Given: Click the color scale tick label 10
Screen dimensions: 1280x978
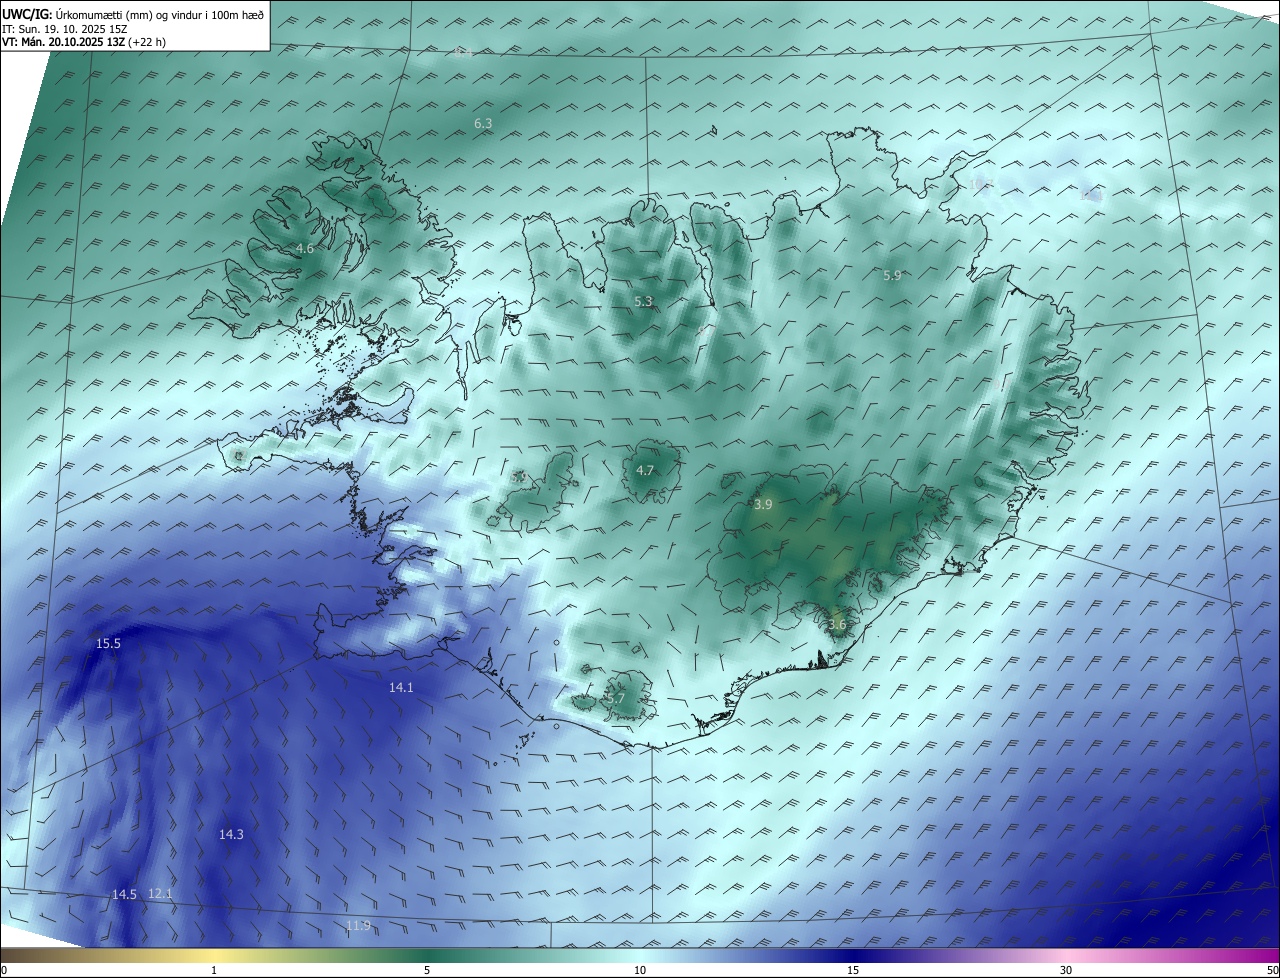Looking at the screenshot, I should pyautogui.click(x=640, y=970).
